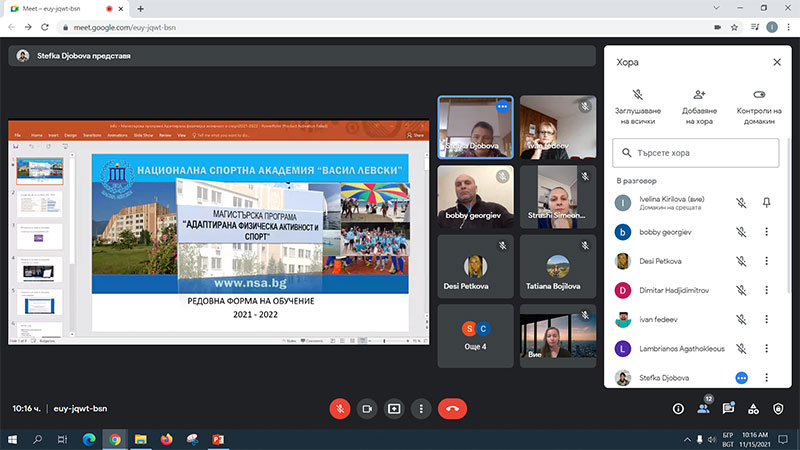
Task: Select the Stefka Djobova video tile
Action: click(x=476, y=127)
